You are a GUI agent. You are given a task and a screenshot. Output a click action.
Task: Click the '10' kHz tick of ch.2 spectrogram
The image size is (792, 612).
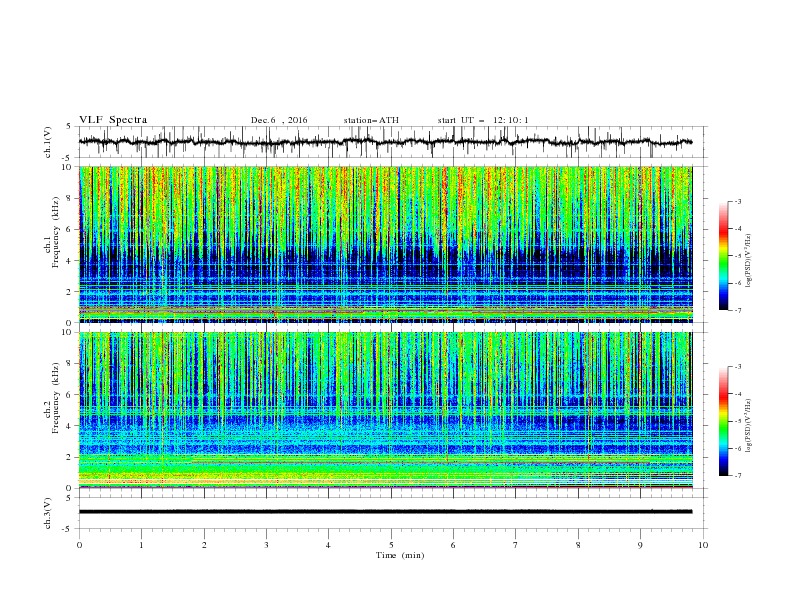click(67, 332)
